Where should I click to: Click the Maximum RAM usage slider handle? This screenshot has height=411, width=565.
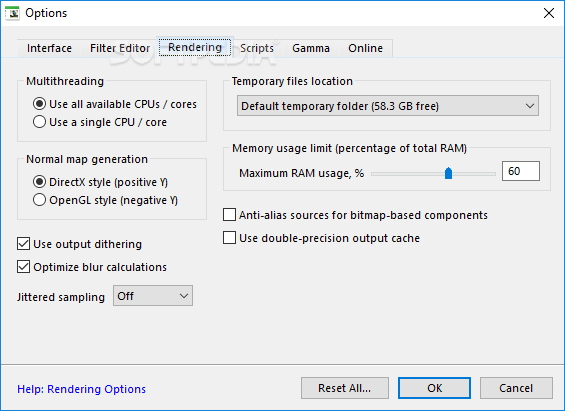click(448, 173)
